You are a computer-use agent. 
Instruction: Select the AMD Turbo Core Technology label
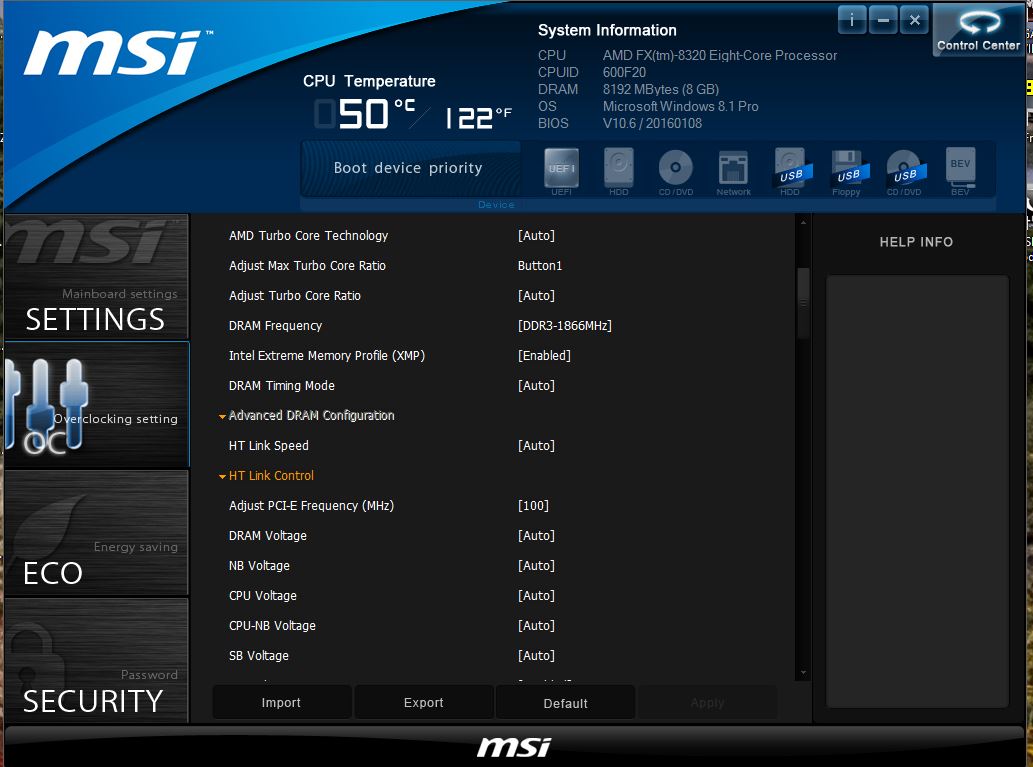pyautogui.click(x=308, y=236)
